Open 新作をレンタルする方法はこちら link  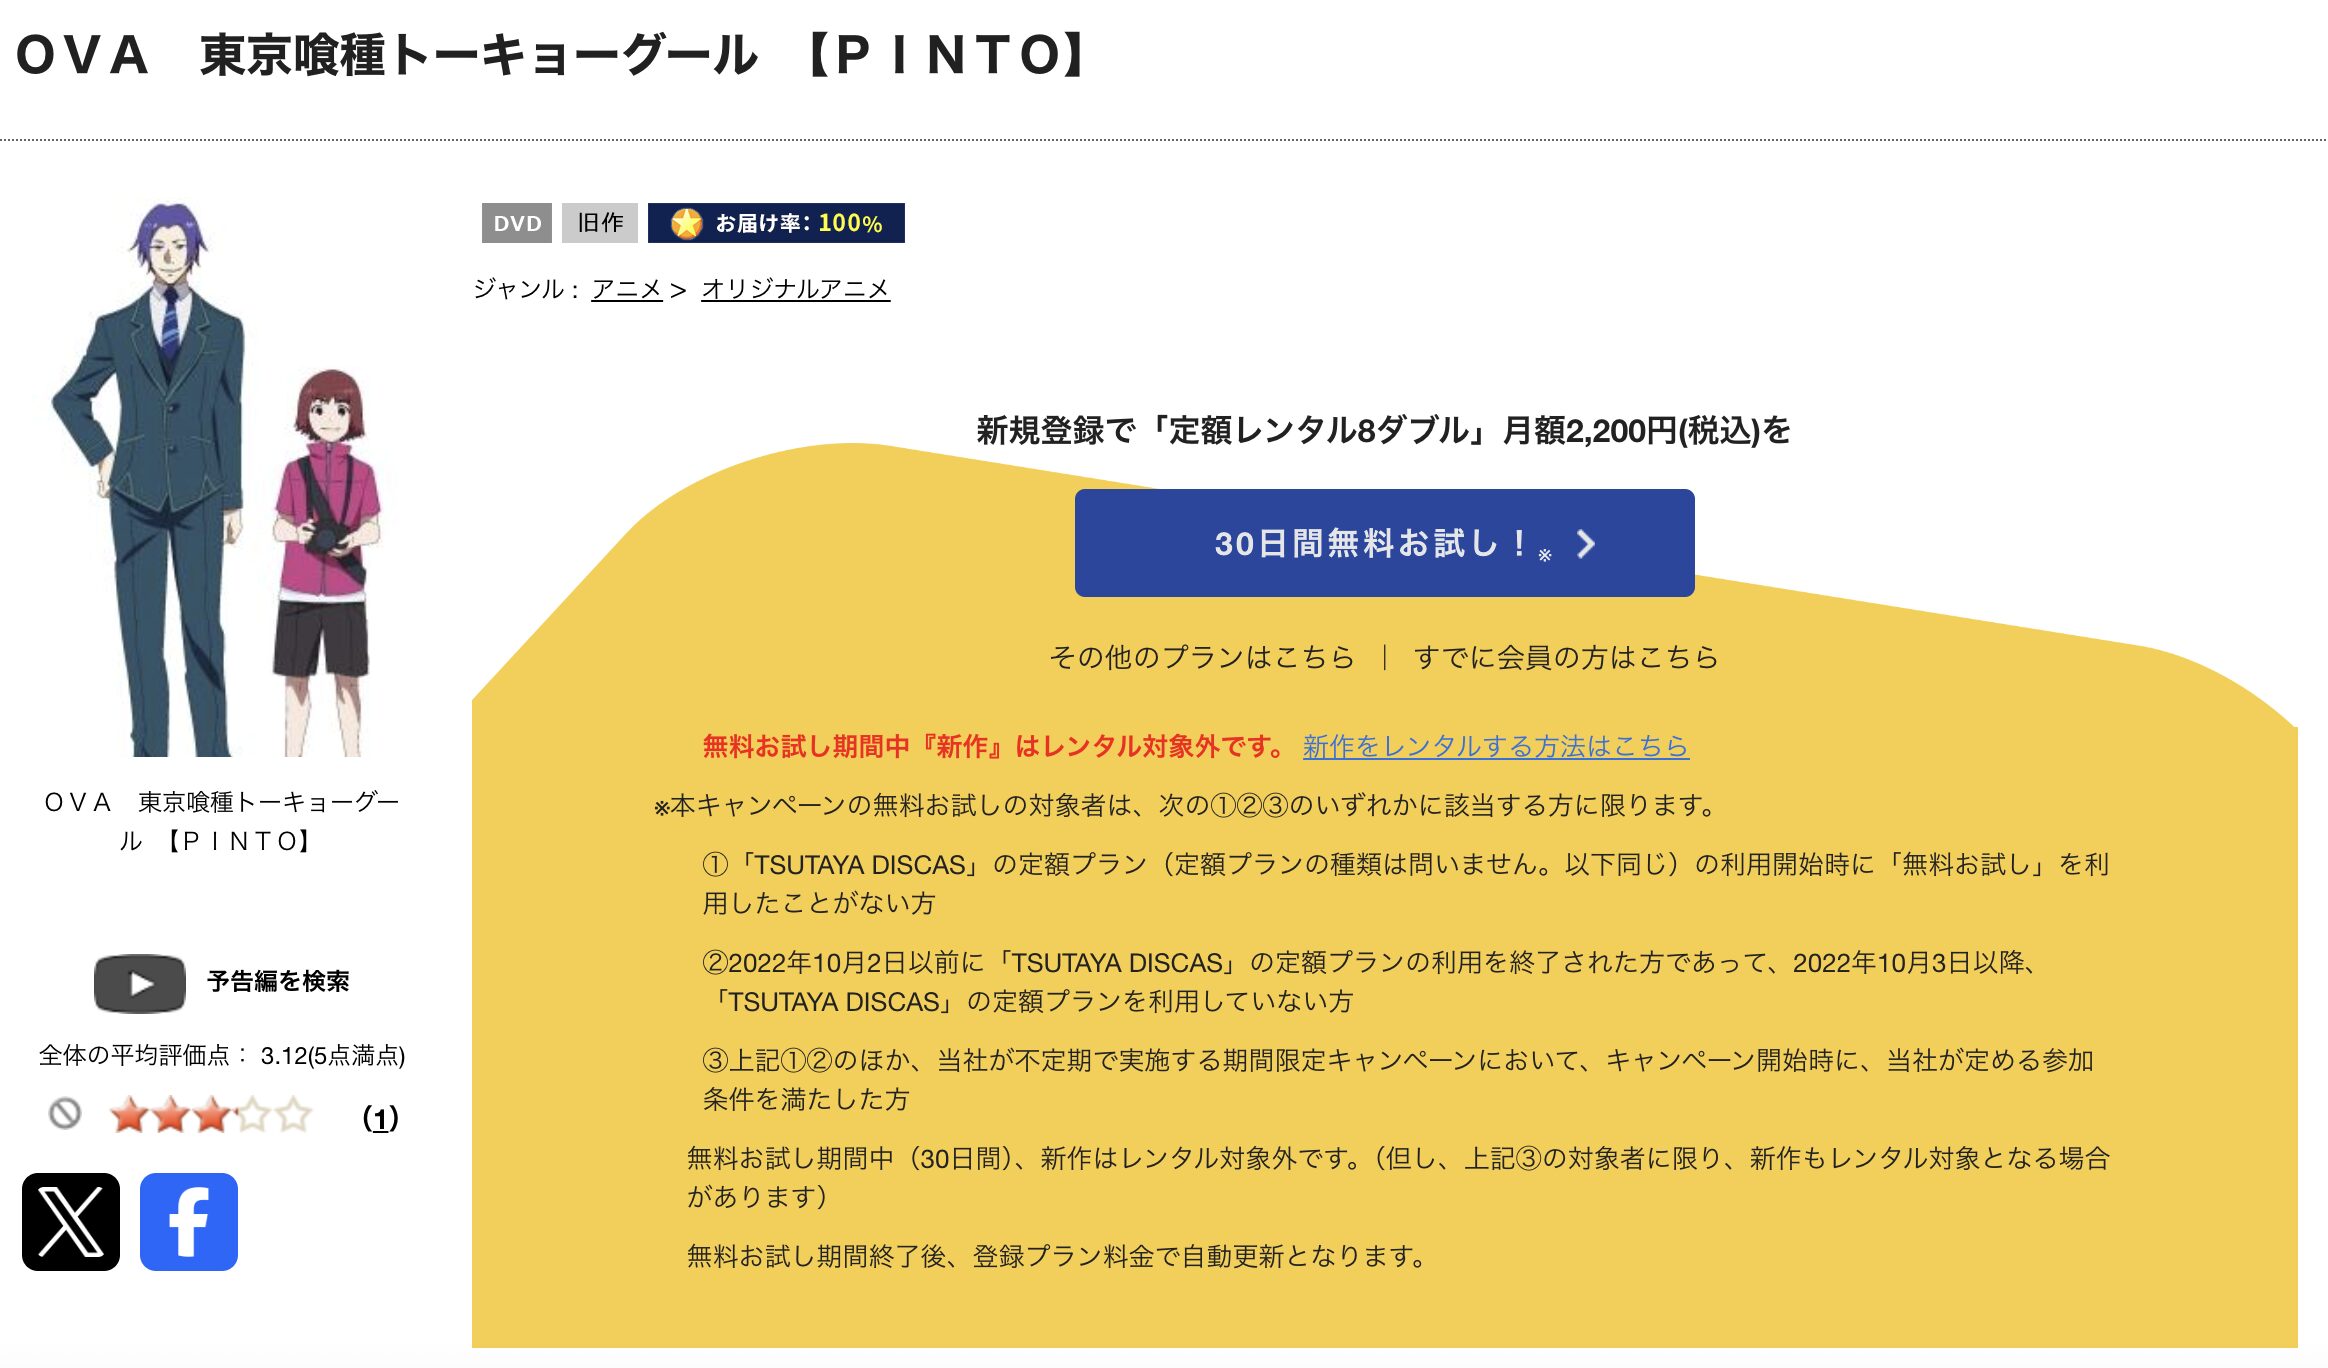coord(1496,746)
